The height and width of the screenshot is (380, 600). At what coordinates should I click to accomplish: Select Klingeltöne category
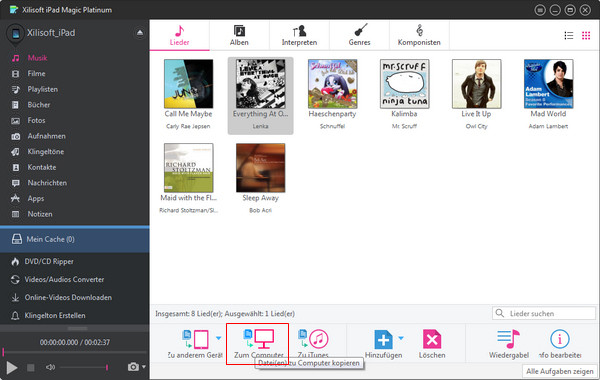46,152
